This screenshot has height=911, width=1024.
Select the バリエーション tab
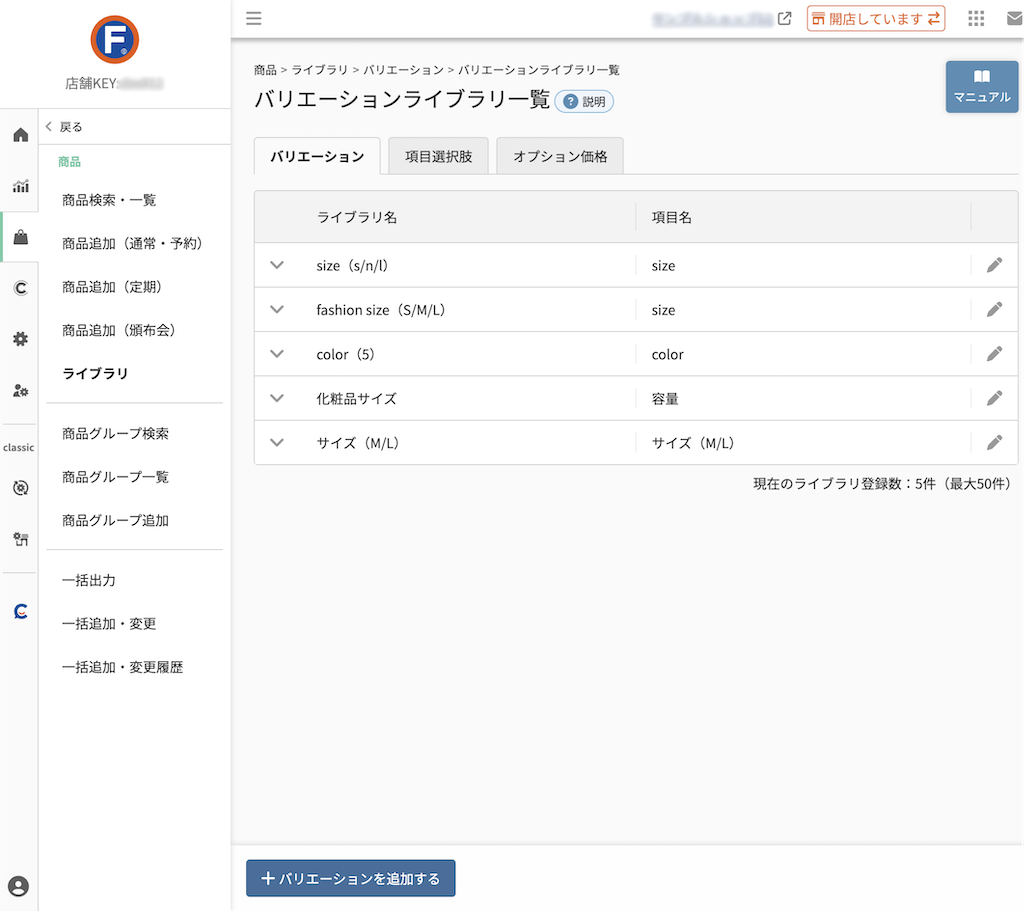pyautogui.click(x=317, y=156)
